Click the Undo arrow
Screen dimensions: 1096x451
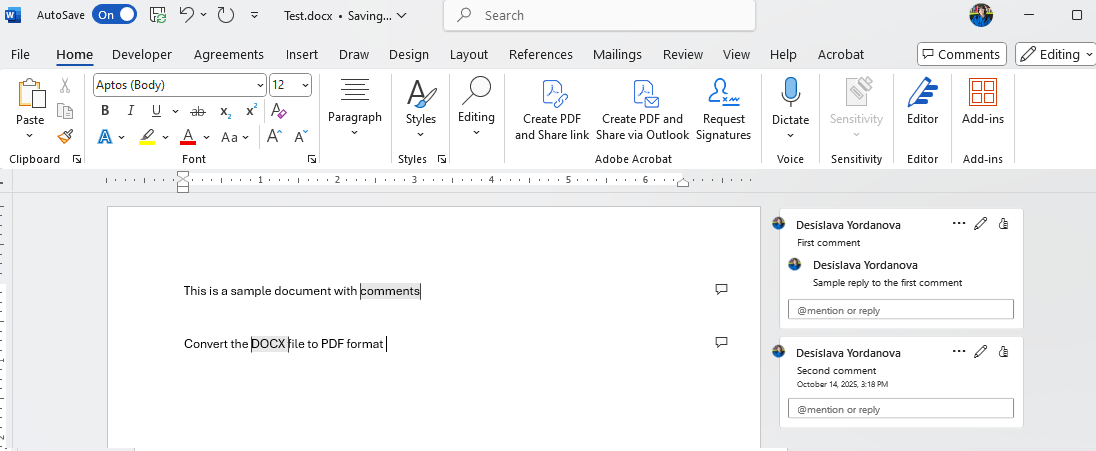[186, 14]
